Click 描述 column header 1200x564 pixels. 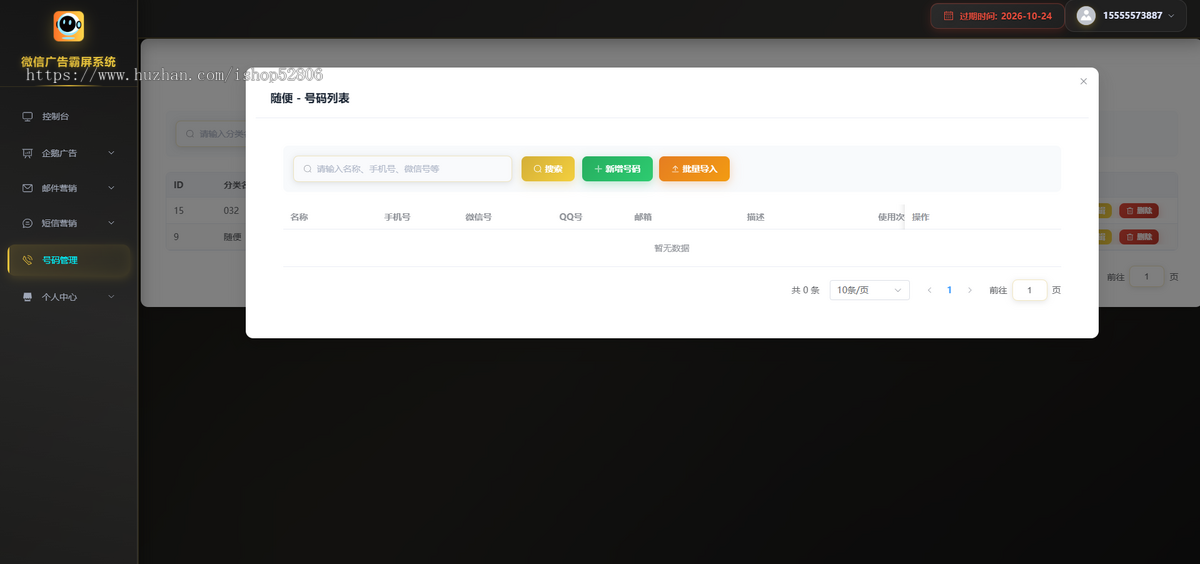click(x=755, y=217)
